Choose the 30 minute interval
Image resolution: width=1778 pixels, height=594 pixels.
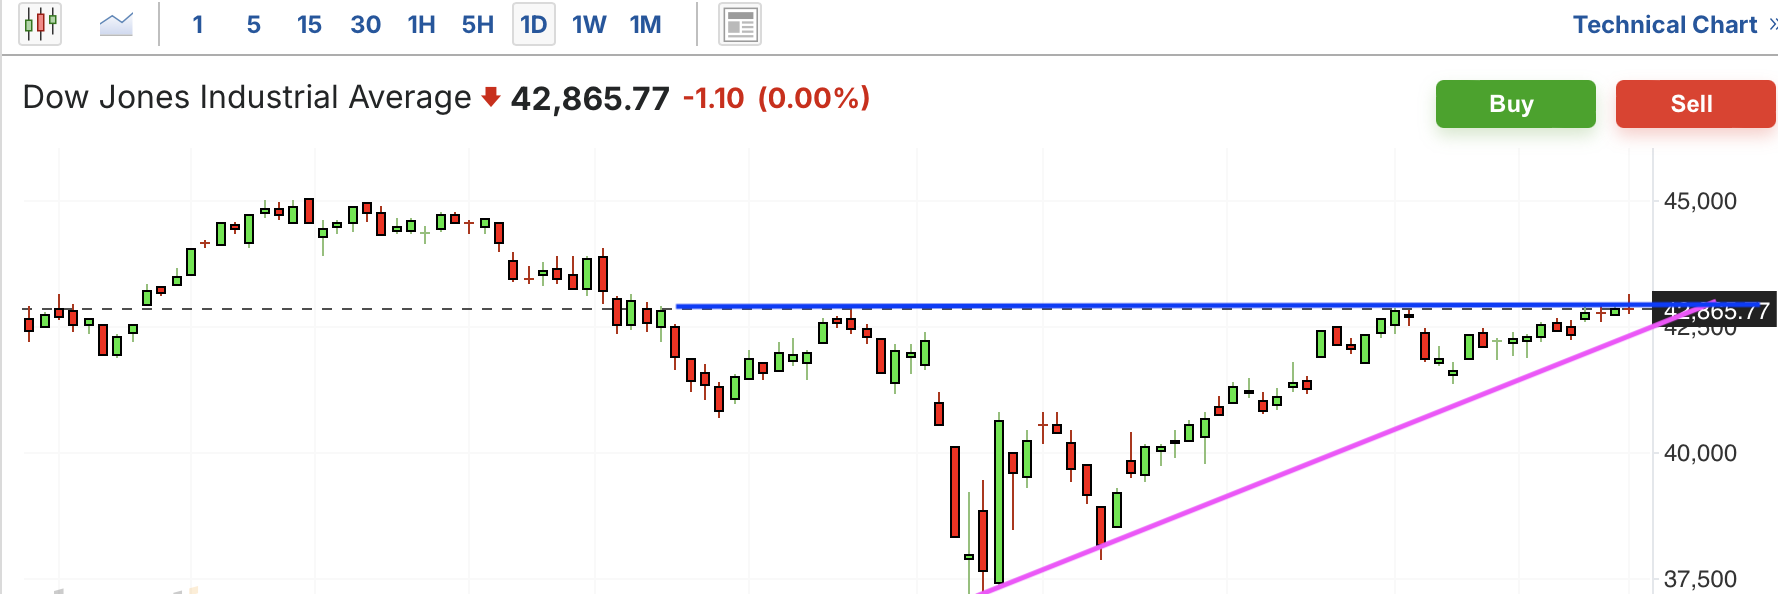click(365, 24)
